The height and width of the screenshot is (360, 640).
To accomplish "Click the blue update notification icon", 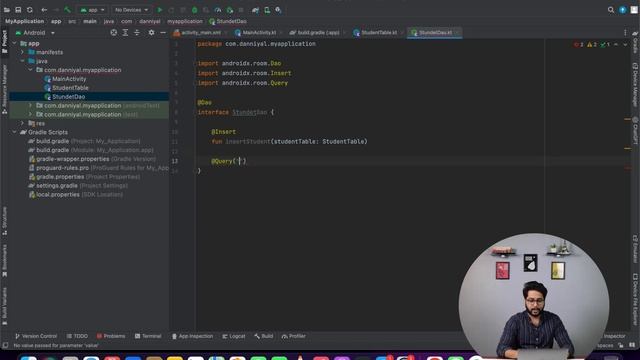I will (x=622, y=10).
